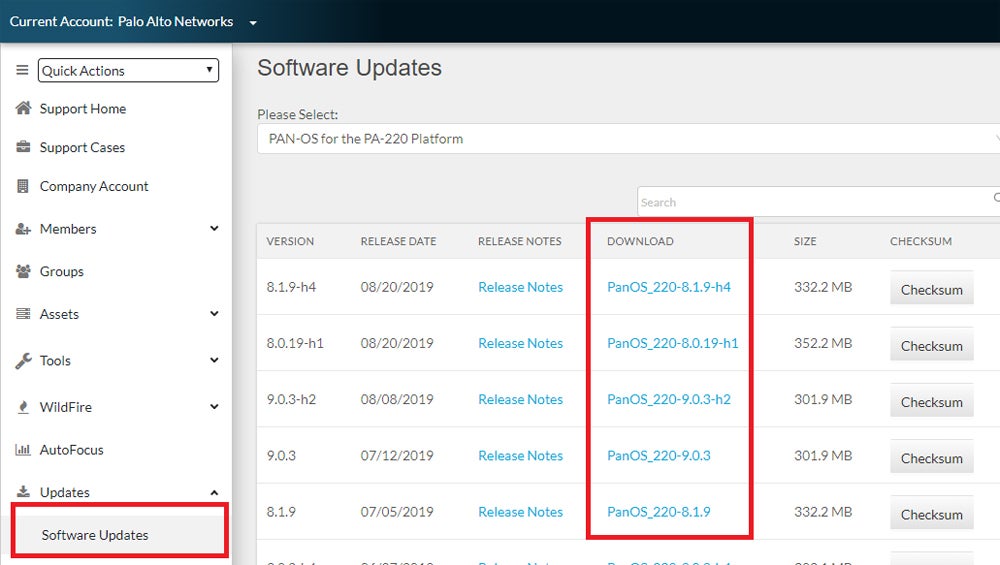Viewport: 1000px width, 565px height.
Task: Click Checksum button for version 8.0.19-h1
Action: coord(931,346)
